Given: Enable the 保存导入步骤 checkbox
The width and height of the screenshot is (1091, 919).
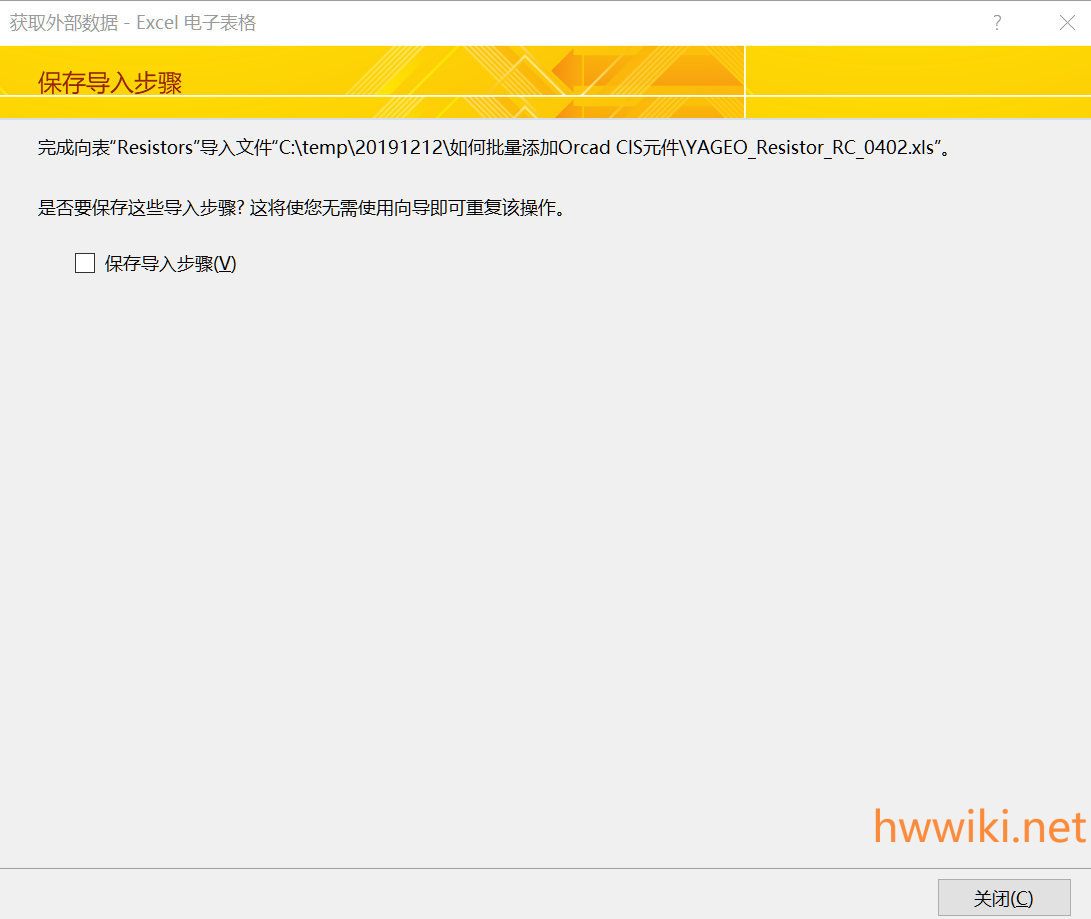Looking at the screenshot, I should click(85, 264).
